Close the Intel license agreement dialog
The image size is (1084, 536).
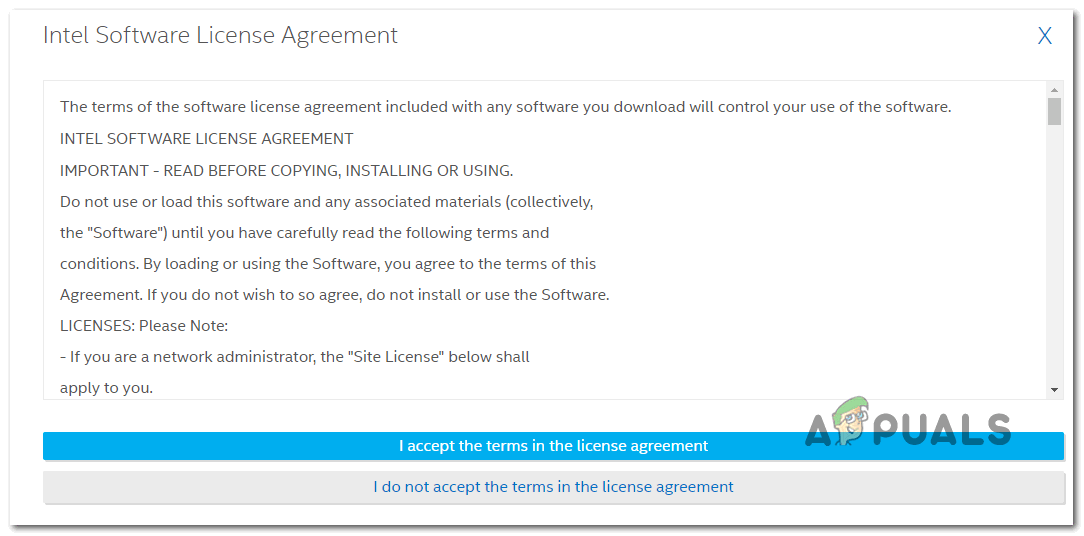click(x=1044, y=37)
